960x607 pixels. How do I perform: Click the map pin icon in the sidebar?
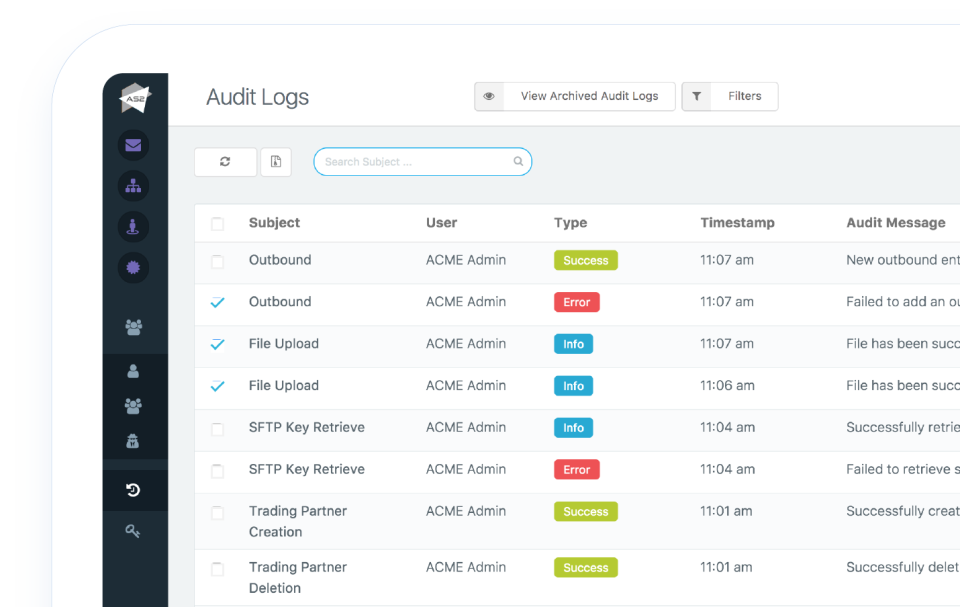pyautogui.click(x=133, y=227)
